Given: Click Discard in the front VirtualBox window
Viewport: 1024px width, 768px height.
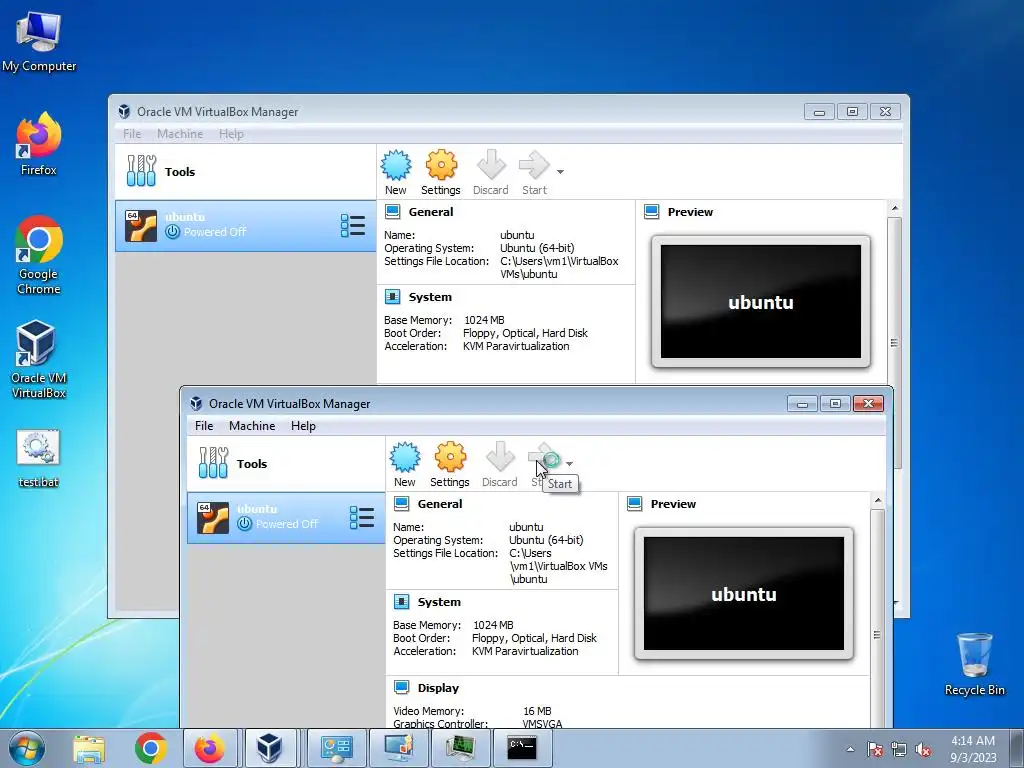Looking at the screenshot, I should point(500,464).
